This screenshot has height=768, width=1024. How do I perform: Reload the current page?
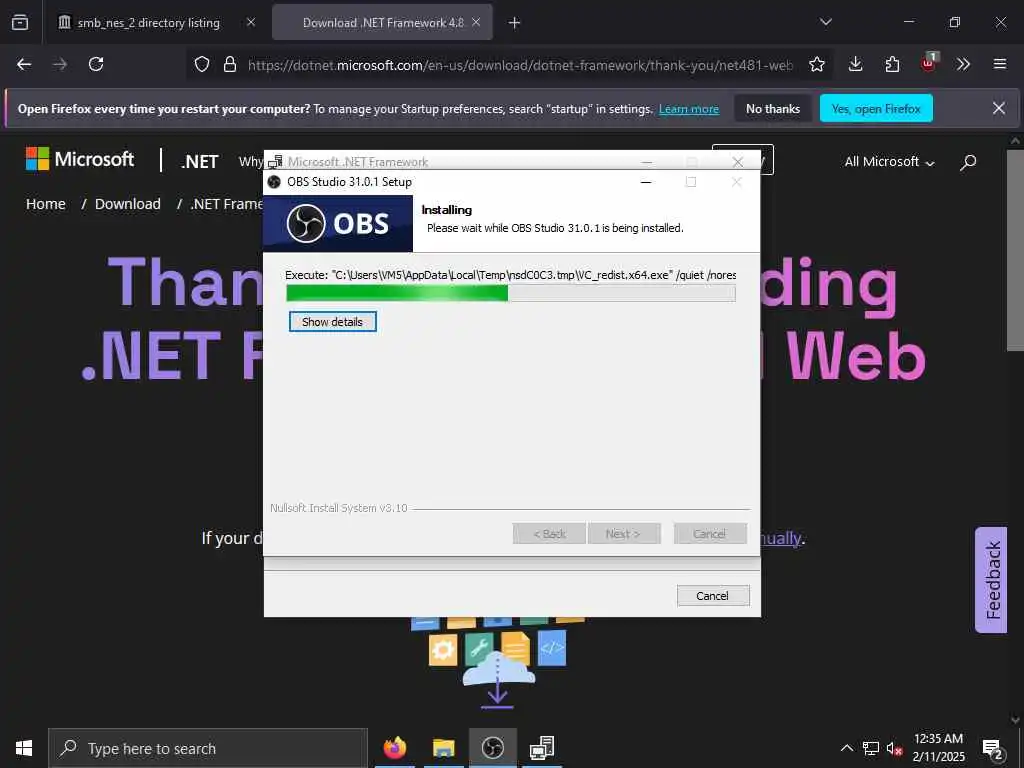(x=96, y=64)
